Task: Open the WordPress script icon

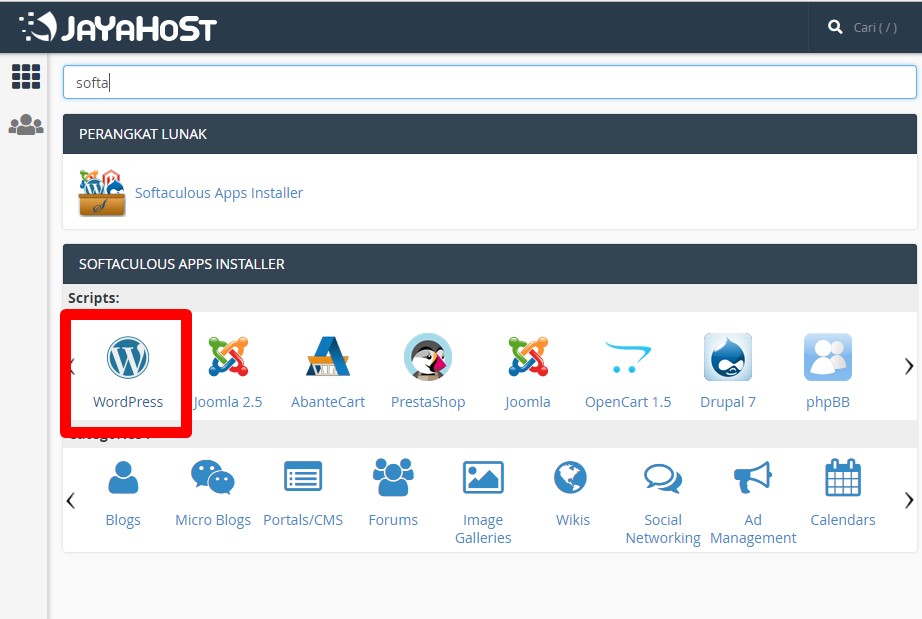Action: click(128, 357)
